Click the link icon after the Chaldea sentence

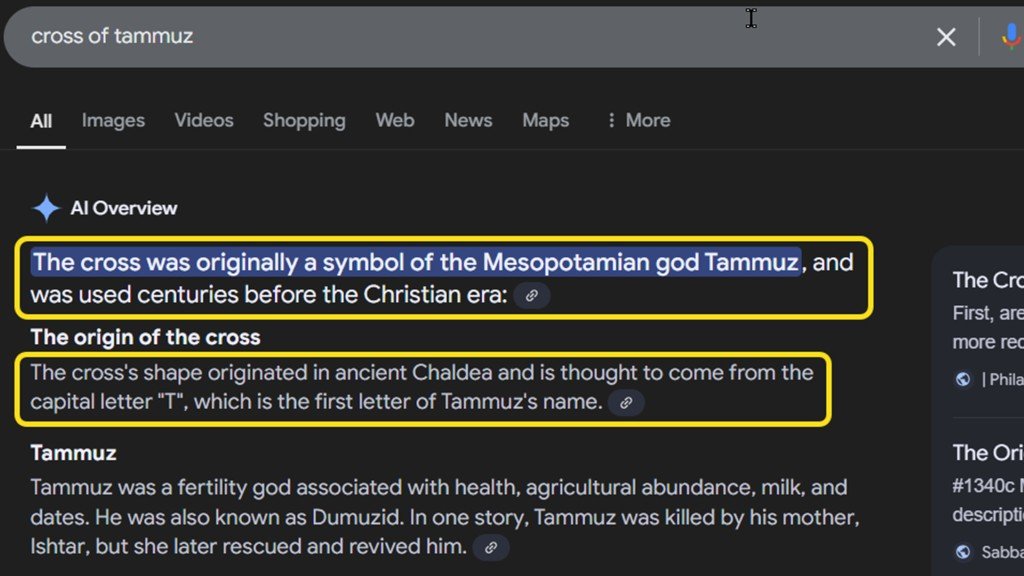pyautogui.click(x=627, y=403)
